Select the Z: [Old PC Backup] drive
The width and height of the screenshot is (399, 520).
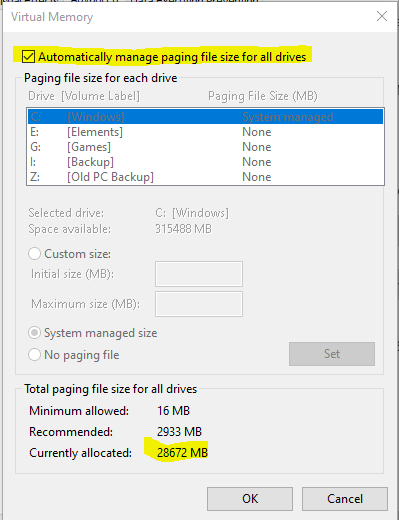click(x=205, y=177)
